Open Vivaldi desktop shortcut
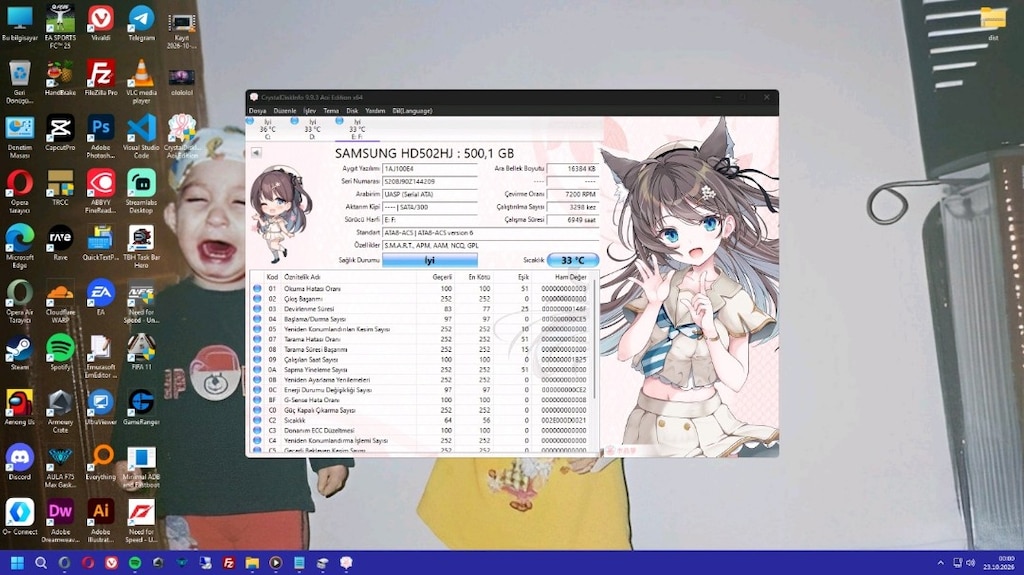1024x575 pixels. point(101,24)
